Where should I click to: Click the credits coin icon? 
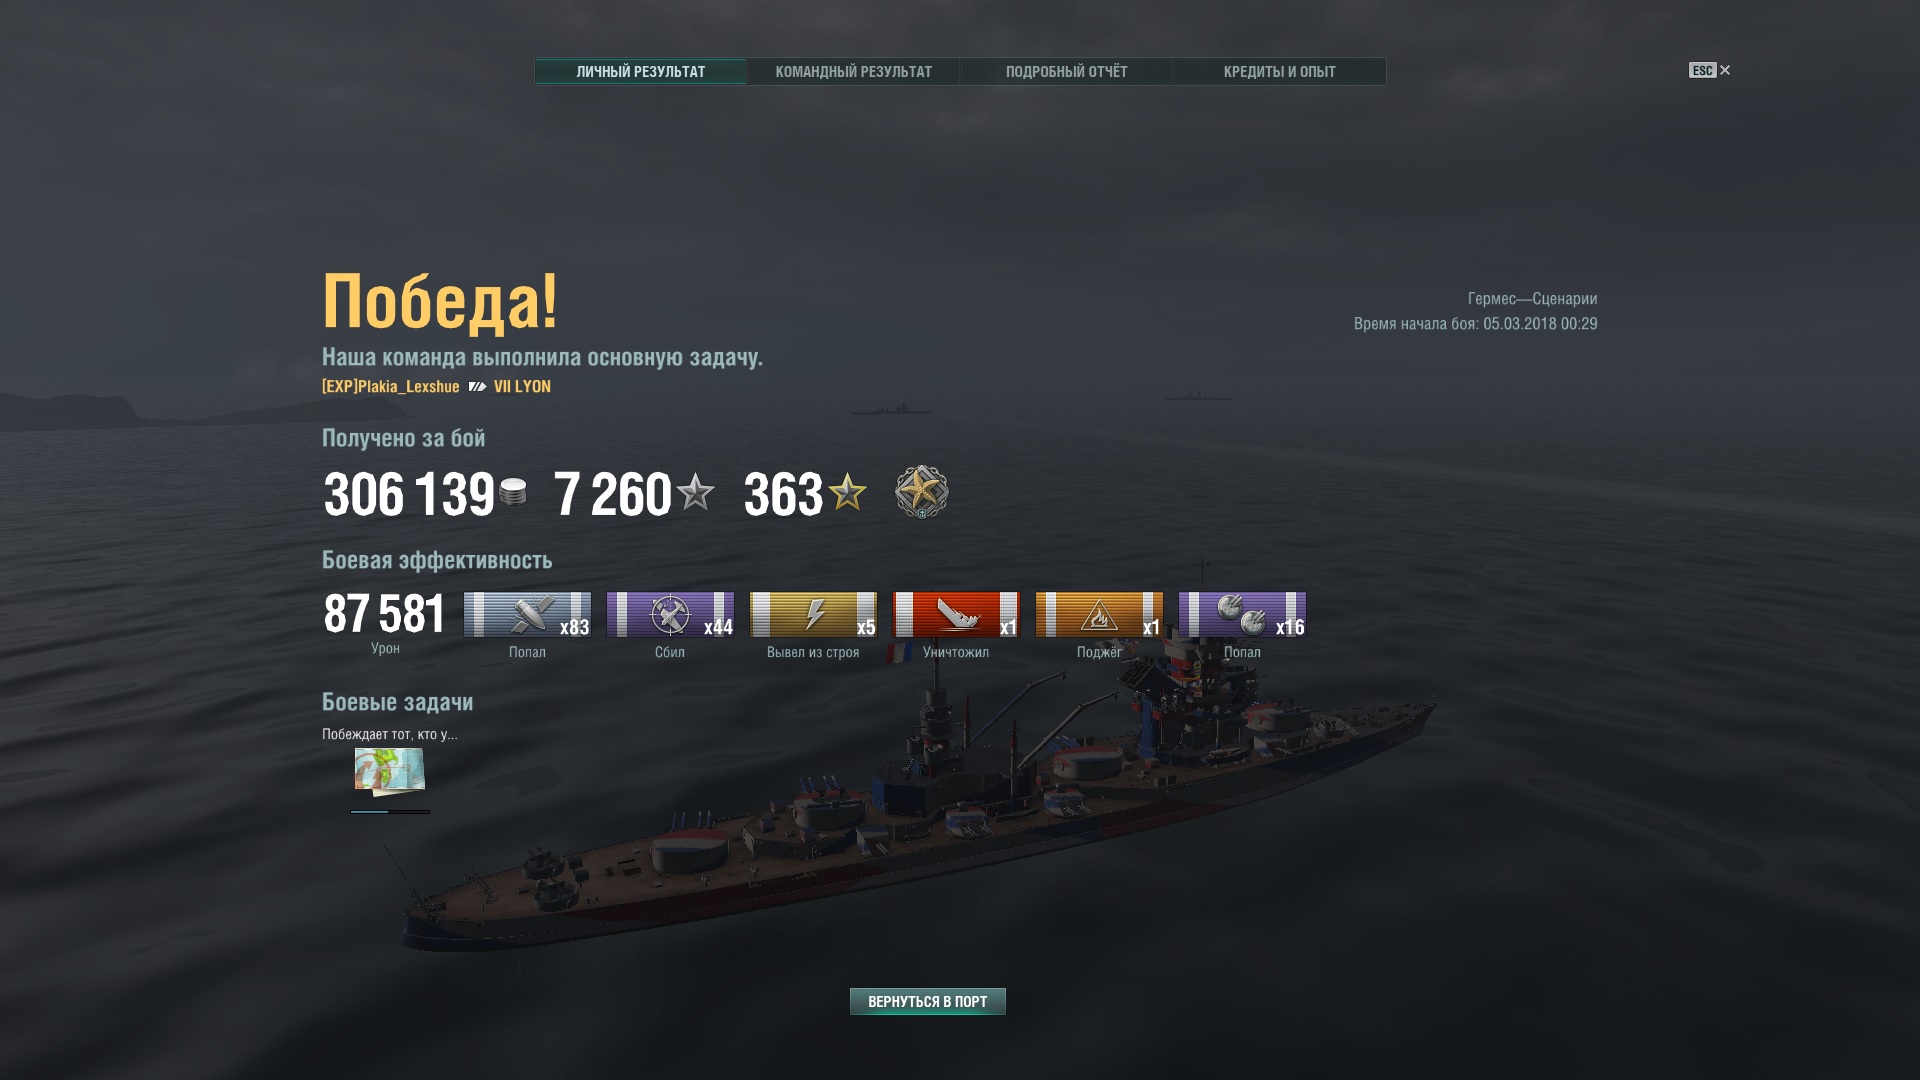[513, 492]
